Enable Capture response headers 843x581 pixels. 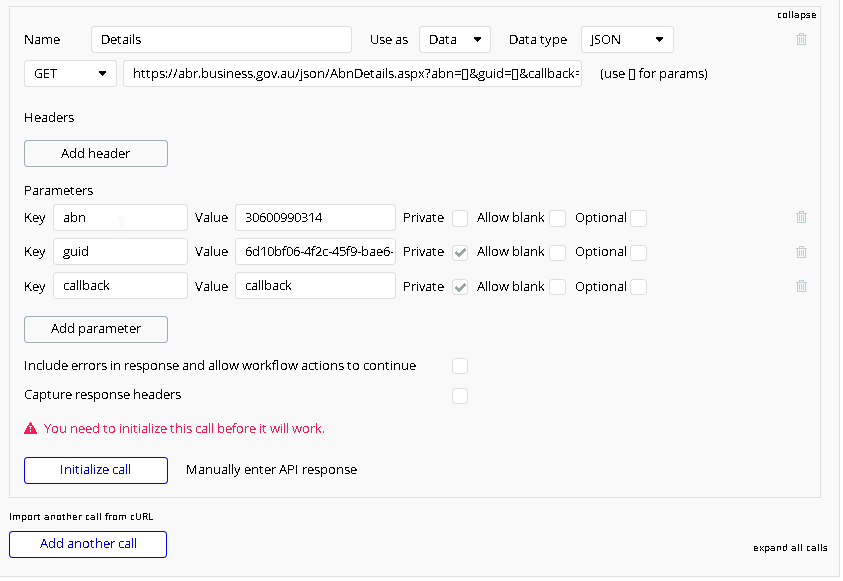(460, 396)
